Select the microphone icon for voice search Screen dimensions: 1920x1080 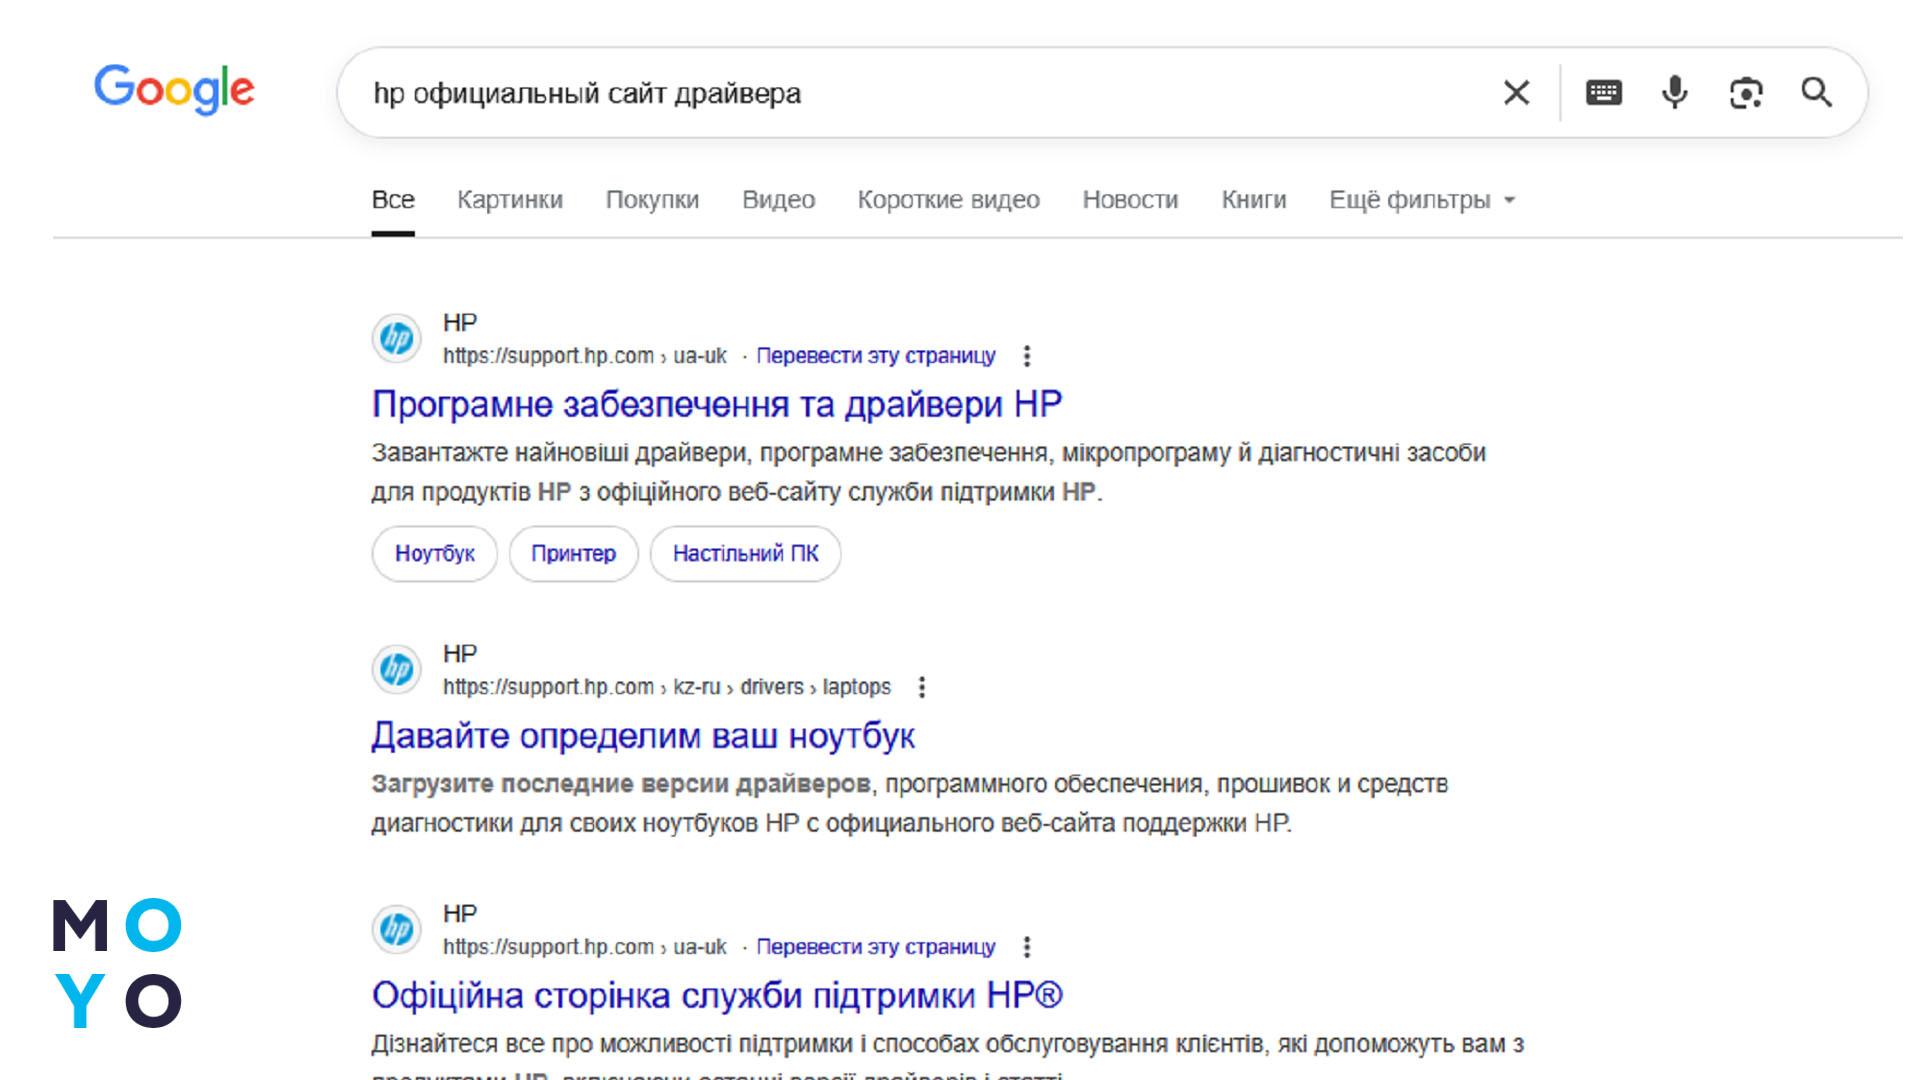pyautogui.click(x=1673, y=92)
